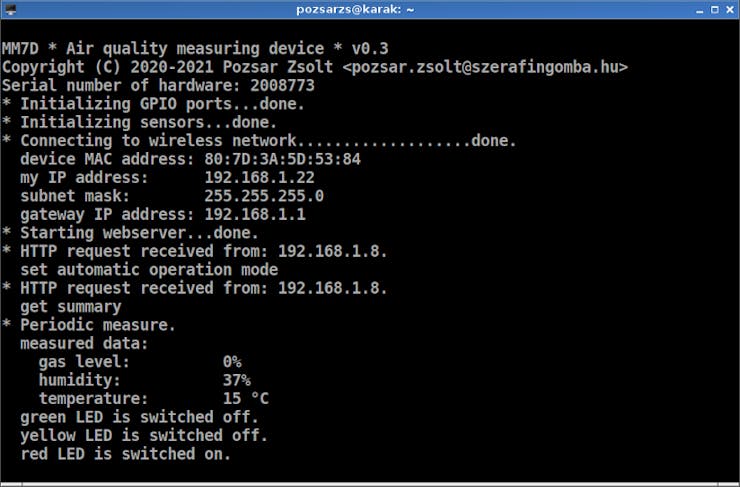The width and height of the screenshot is (740, 487).
Task: Click the 'red LED is switched on' line
Action: (125, 453)
